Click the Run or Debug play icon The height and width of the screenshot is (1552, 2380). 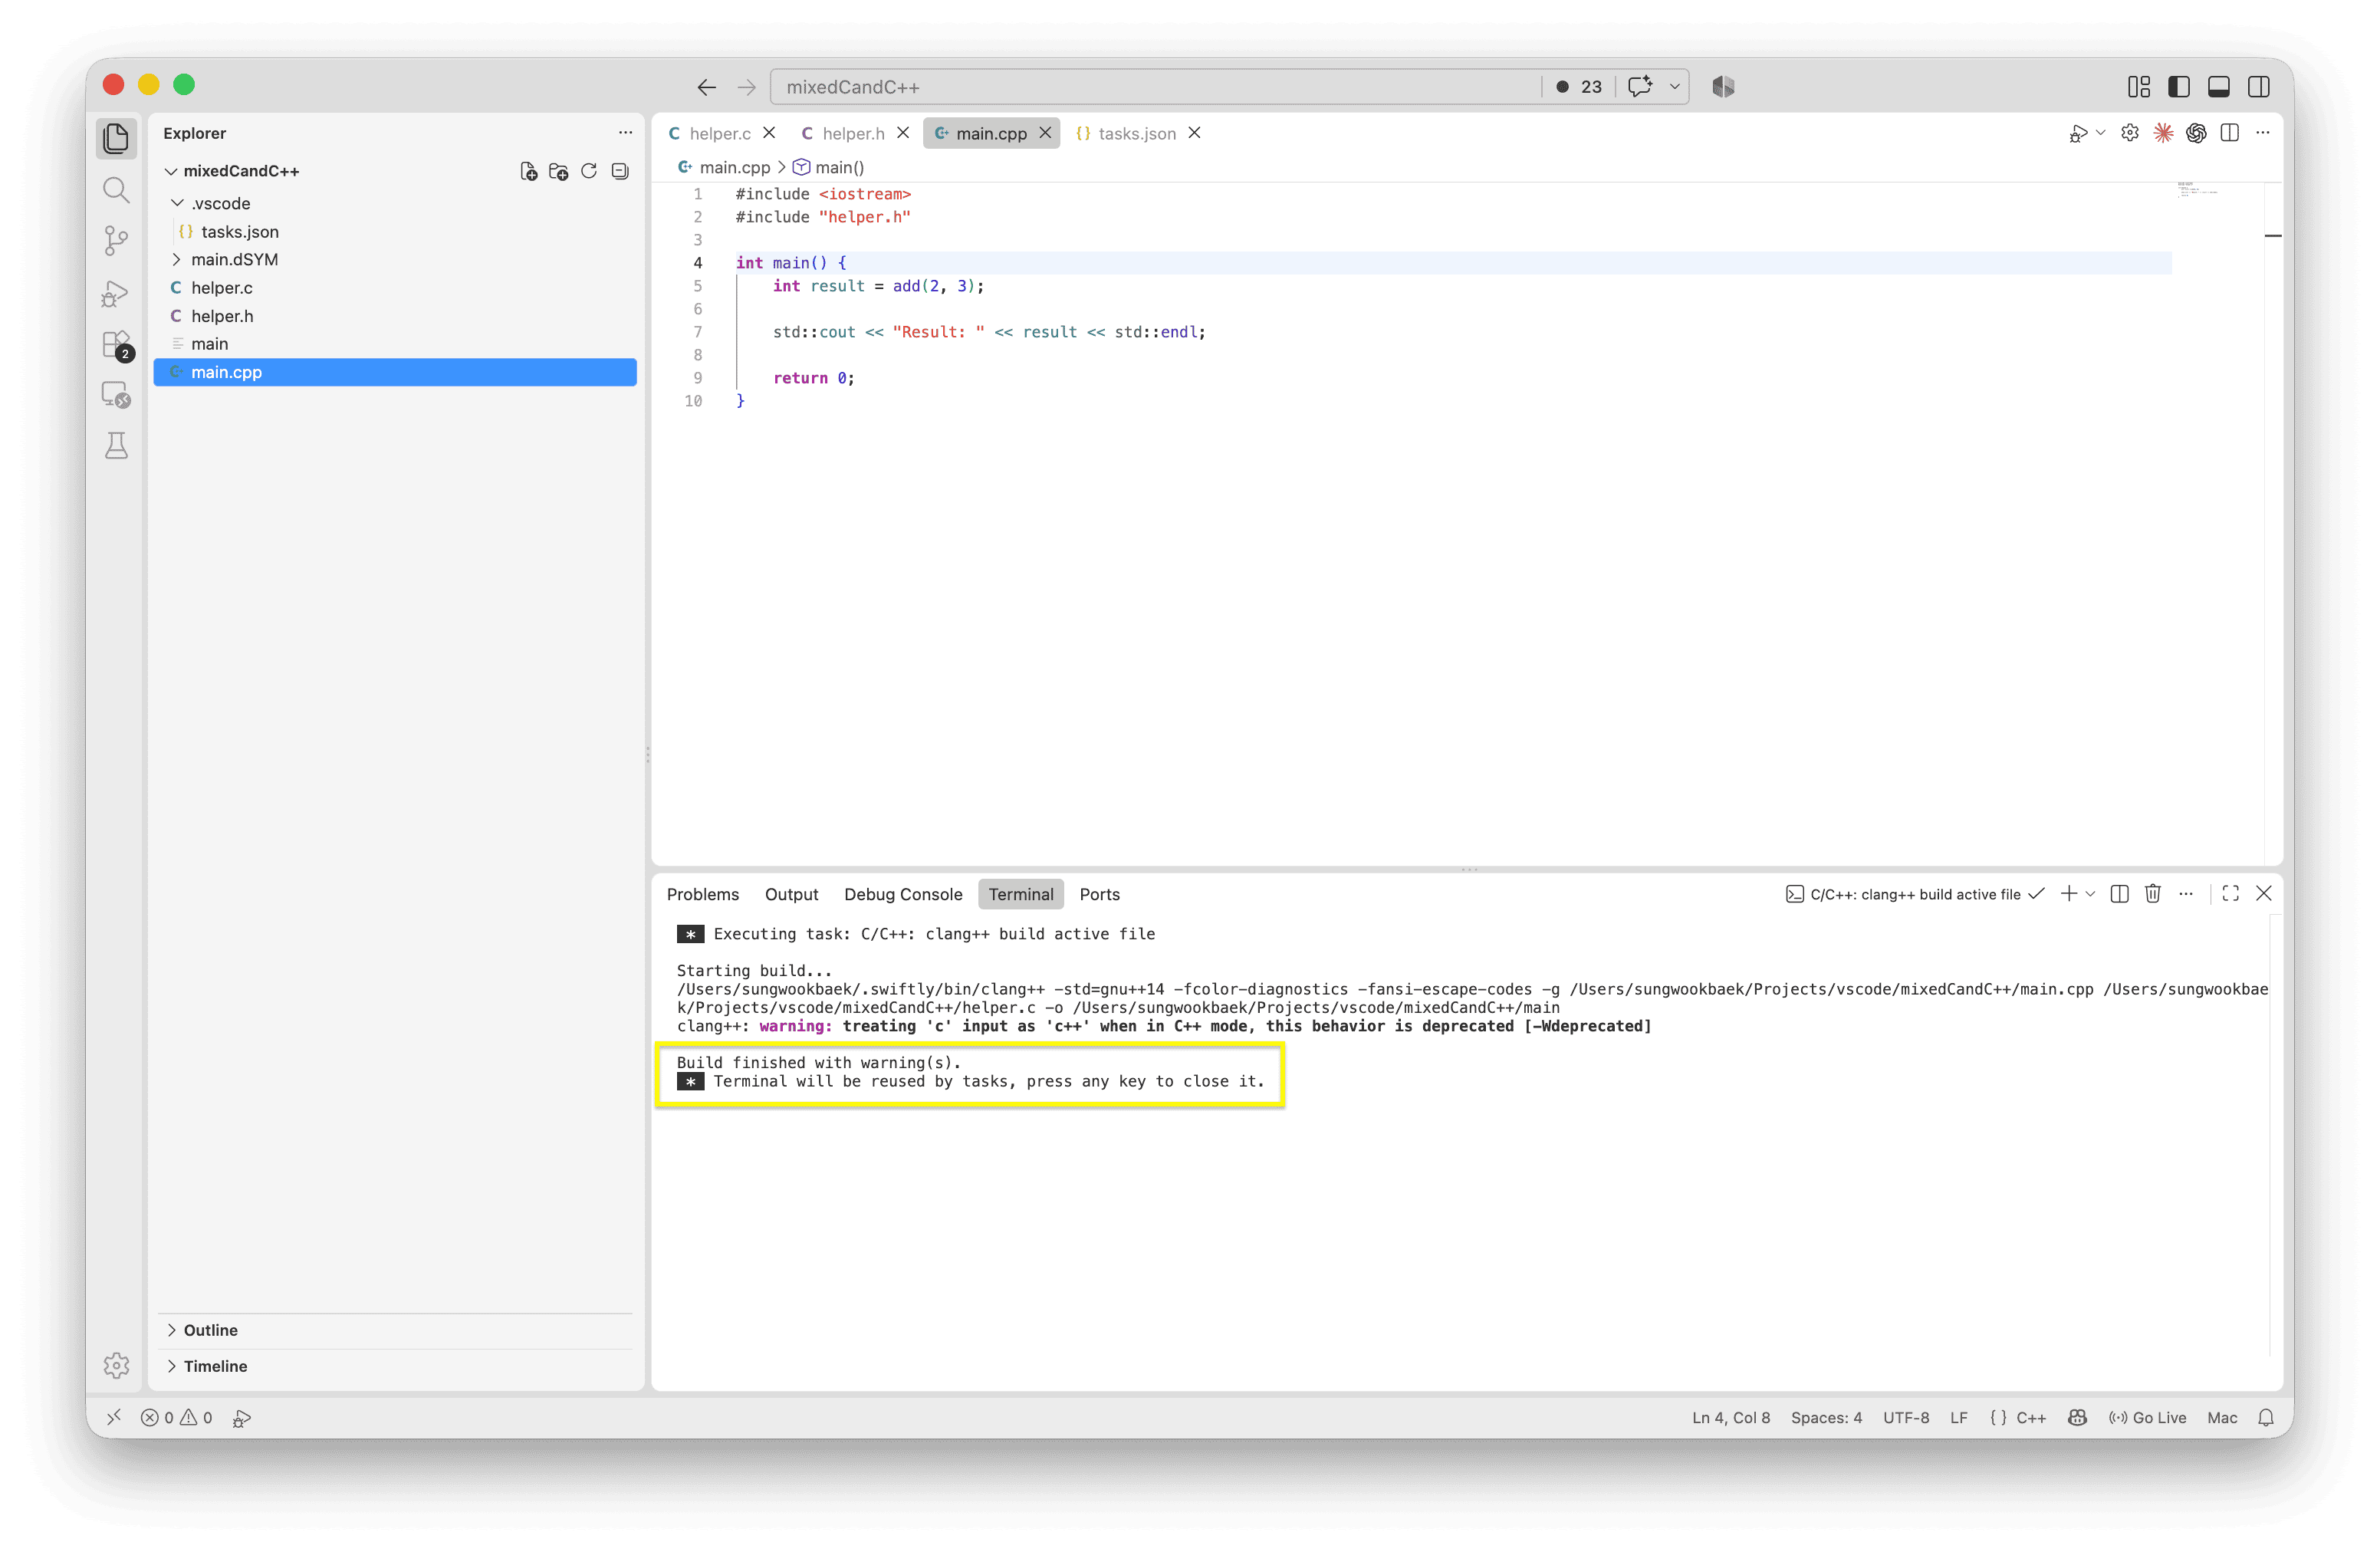pos(2078,133)
